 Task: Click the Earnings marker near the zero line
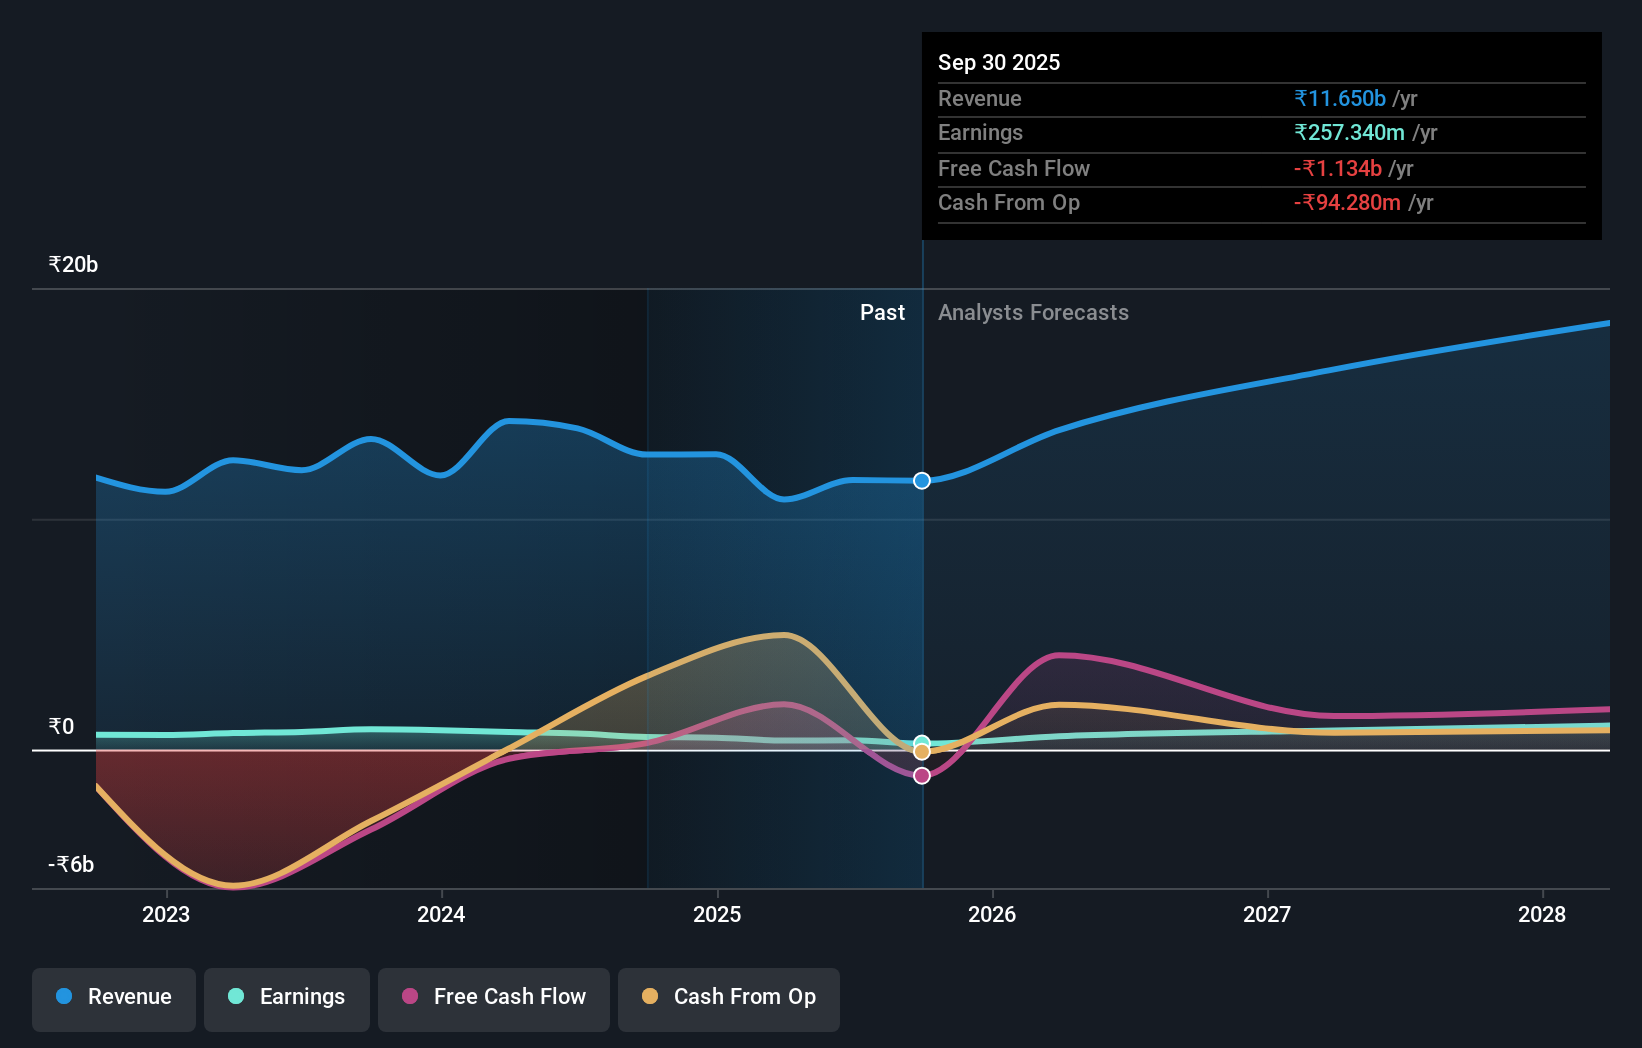pos(922,740)
